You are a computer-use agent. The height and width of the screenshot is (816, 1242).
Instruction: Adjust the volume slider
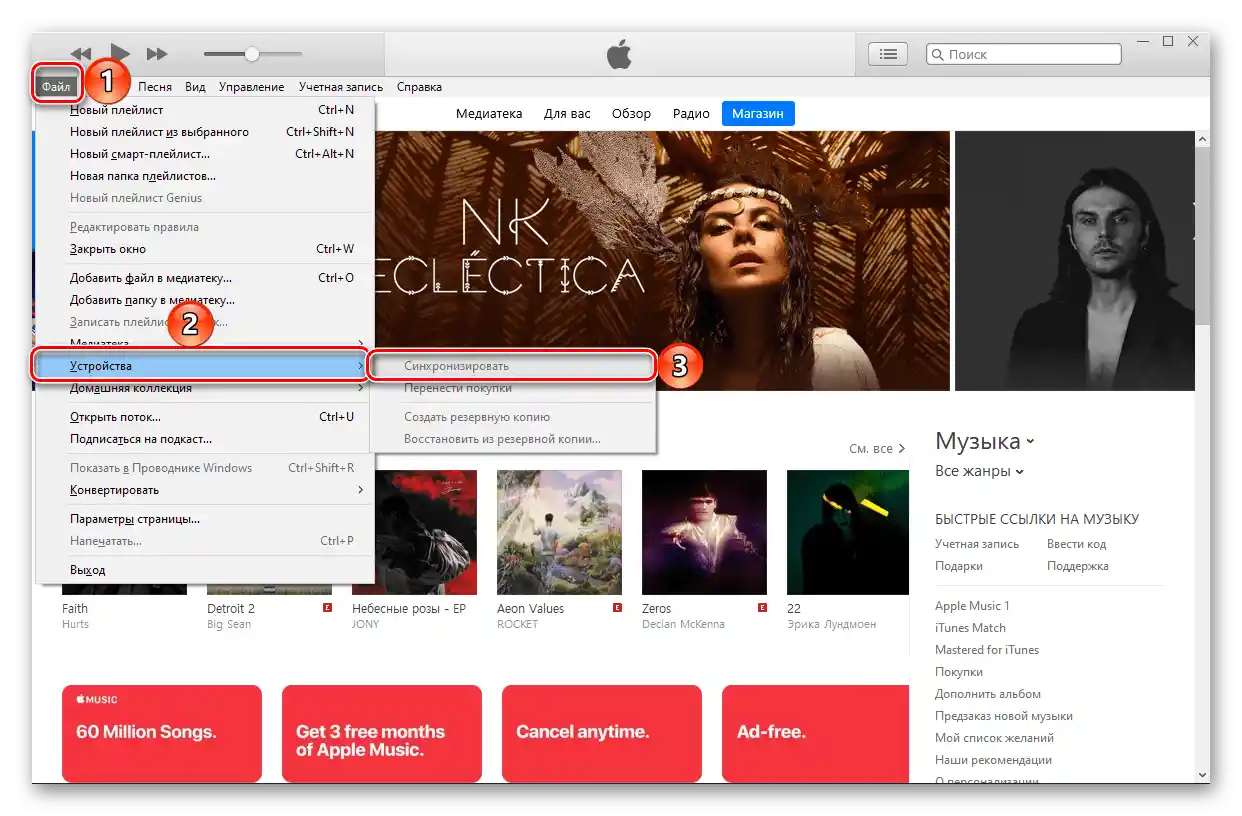(x=252, y=54)
